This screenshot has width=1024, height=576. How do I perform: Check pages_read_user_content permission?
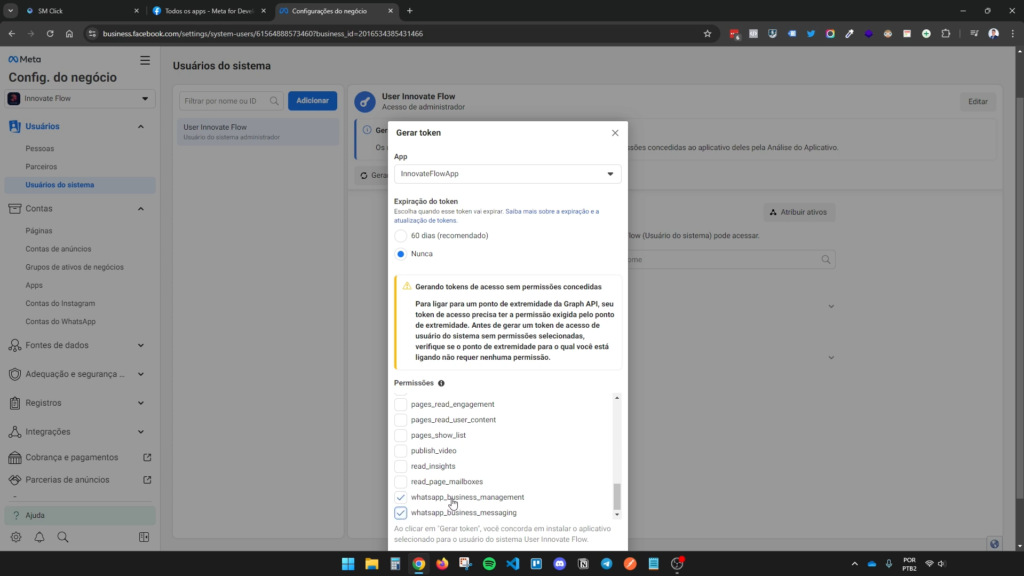pyautogui.click(x=400, y=420)
